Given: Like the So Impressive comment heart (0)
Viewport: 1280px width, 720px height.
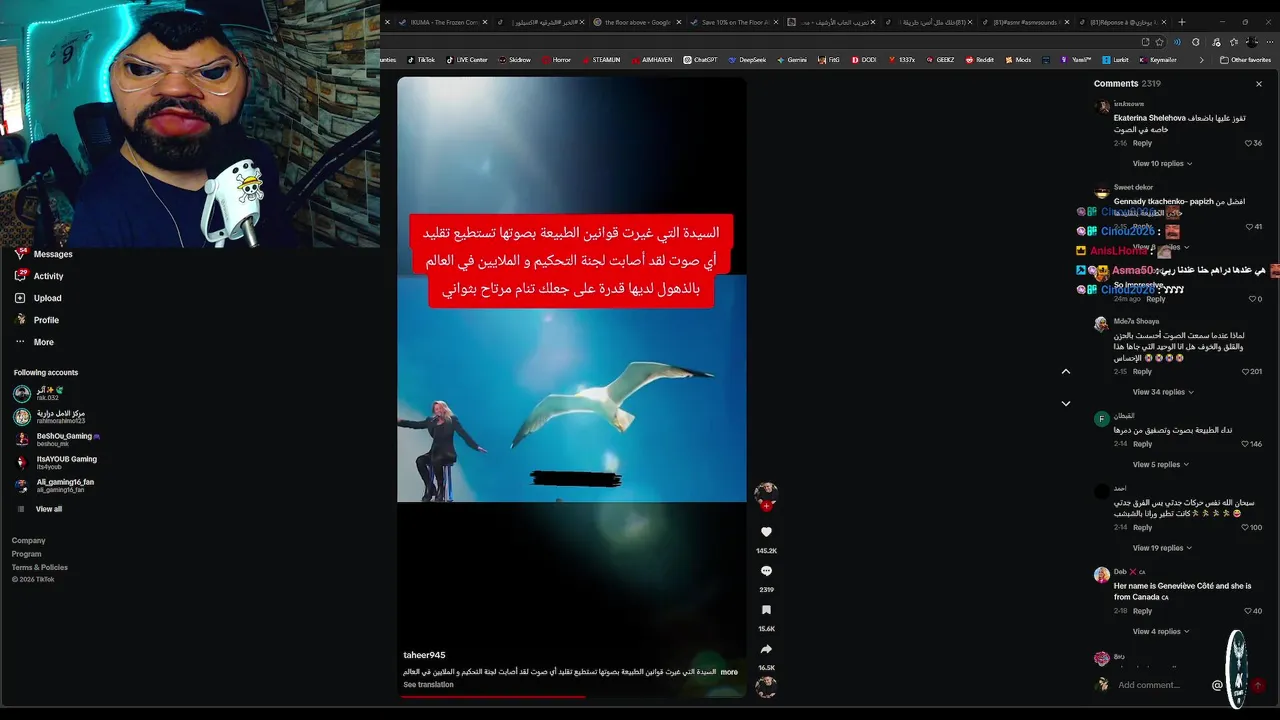Looking at the screenshot, I should pos(1254,299).
